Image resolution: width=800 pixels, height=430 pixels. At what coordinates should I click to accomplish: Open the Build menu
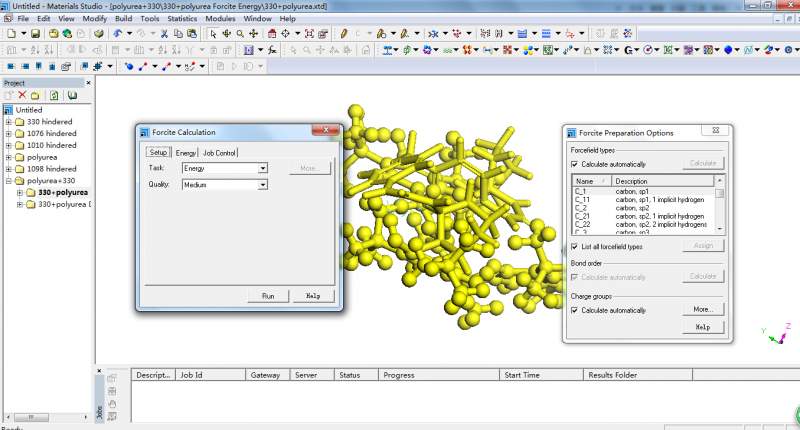[123, 18]
